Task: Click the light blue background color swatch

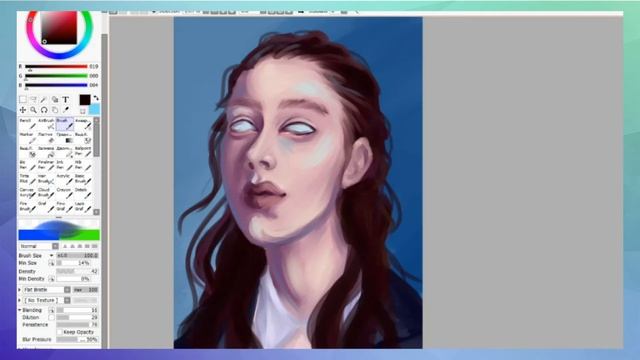Action: pos(95,109)
